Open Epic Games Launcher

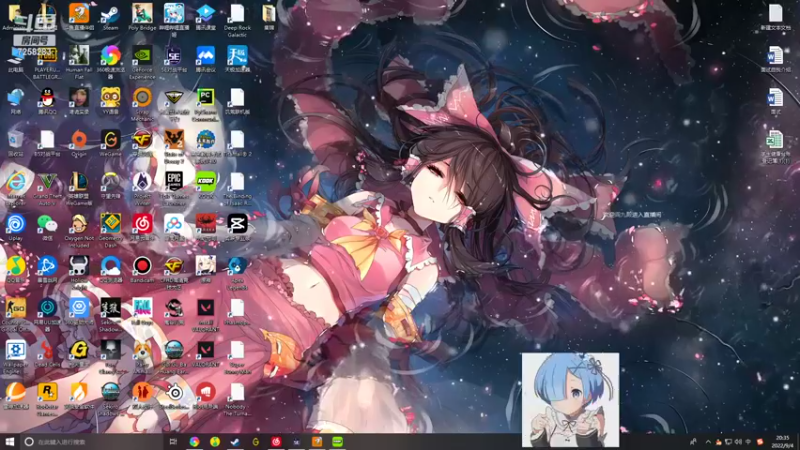[x=173, y=188]
